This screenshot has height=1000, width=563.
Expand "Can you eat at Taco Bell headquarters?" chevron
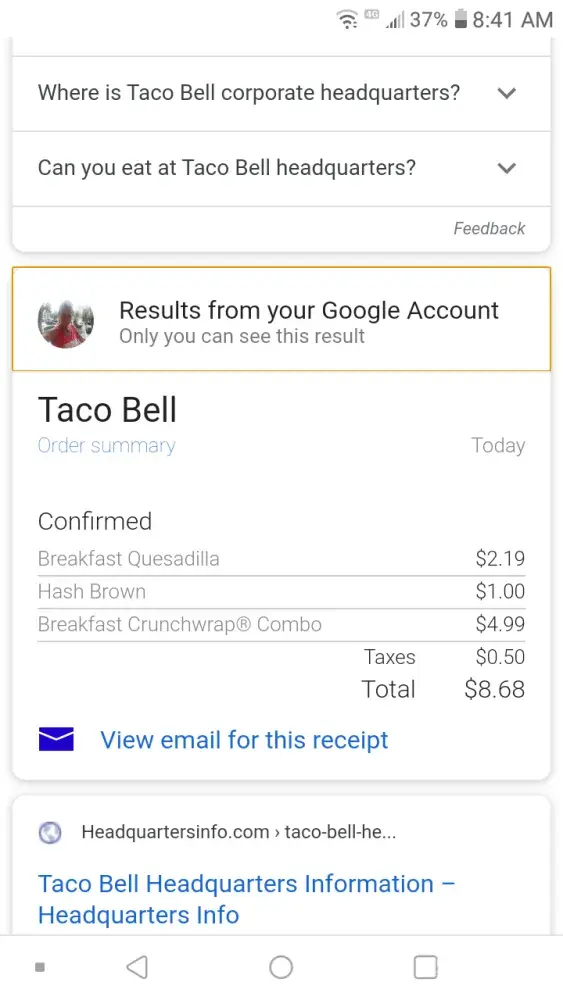tap(506, 168)
